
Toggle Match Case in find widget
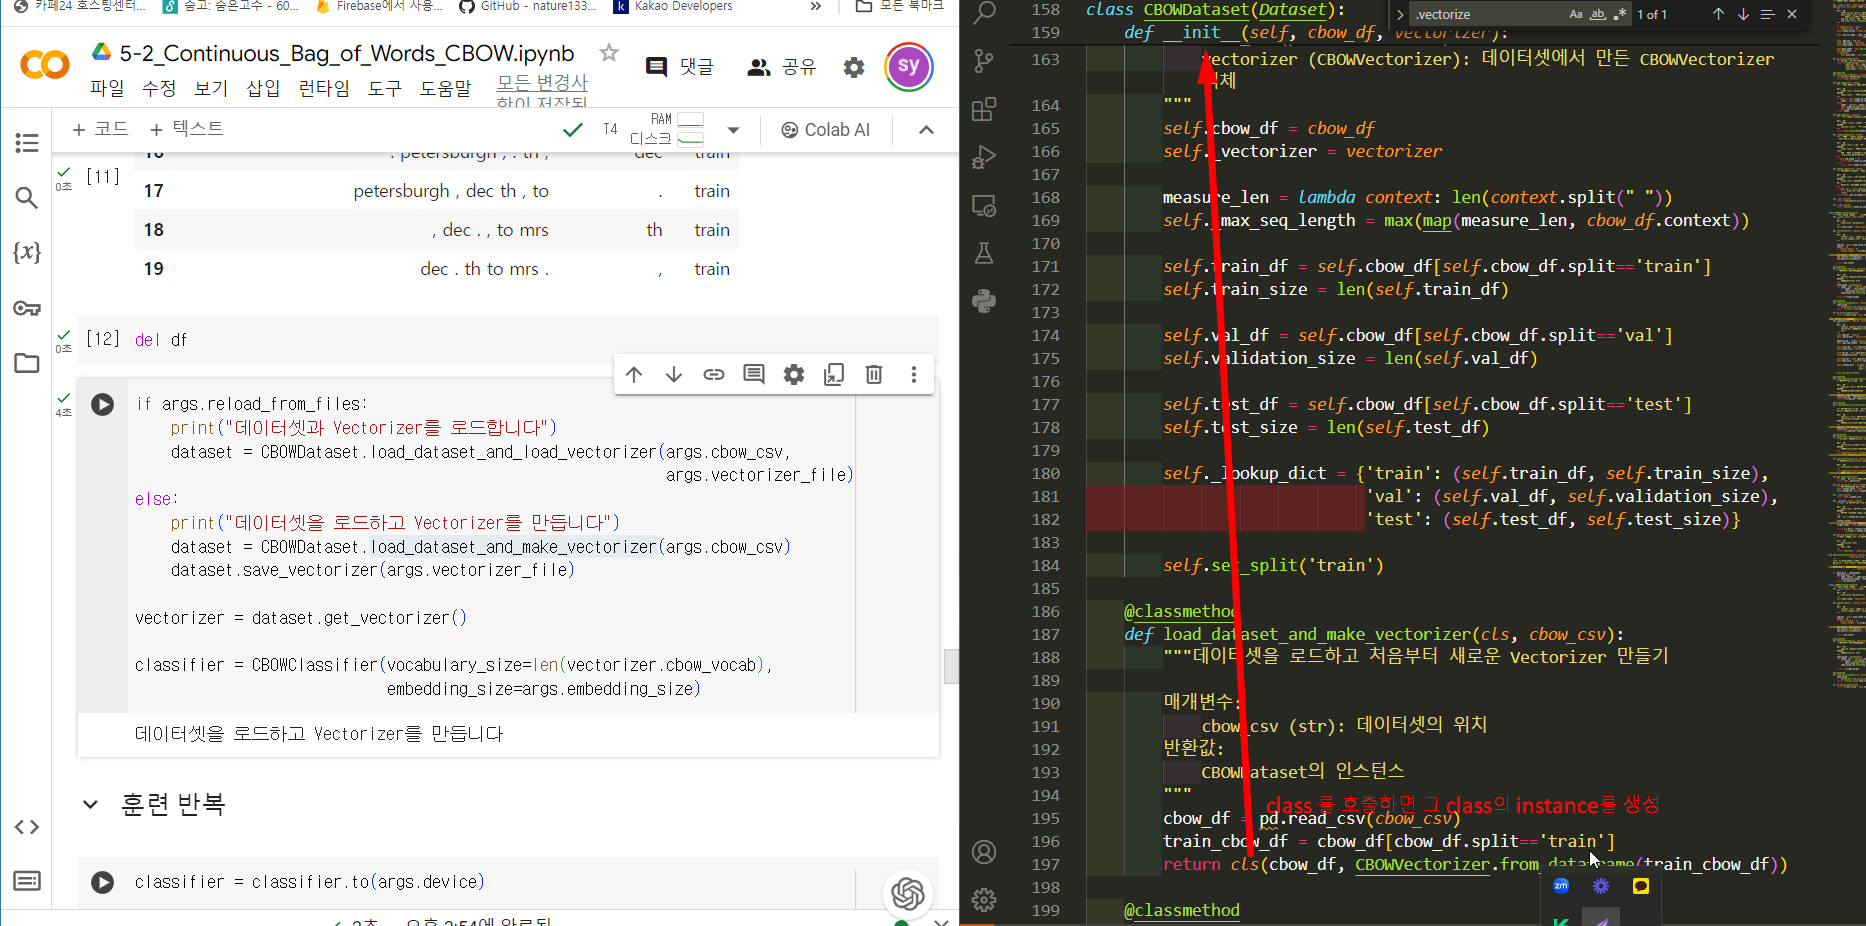click(x=1576, y=15)
